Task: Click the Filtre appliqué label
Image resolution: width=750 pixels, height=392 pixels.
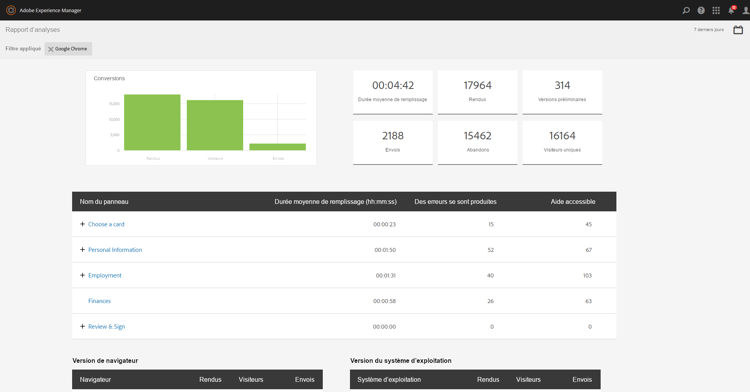Action: pyautogui.click(x=23, y=49)
